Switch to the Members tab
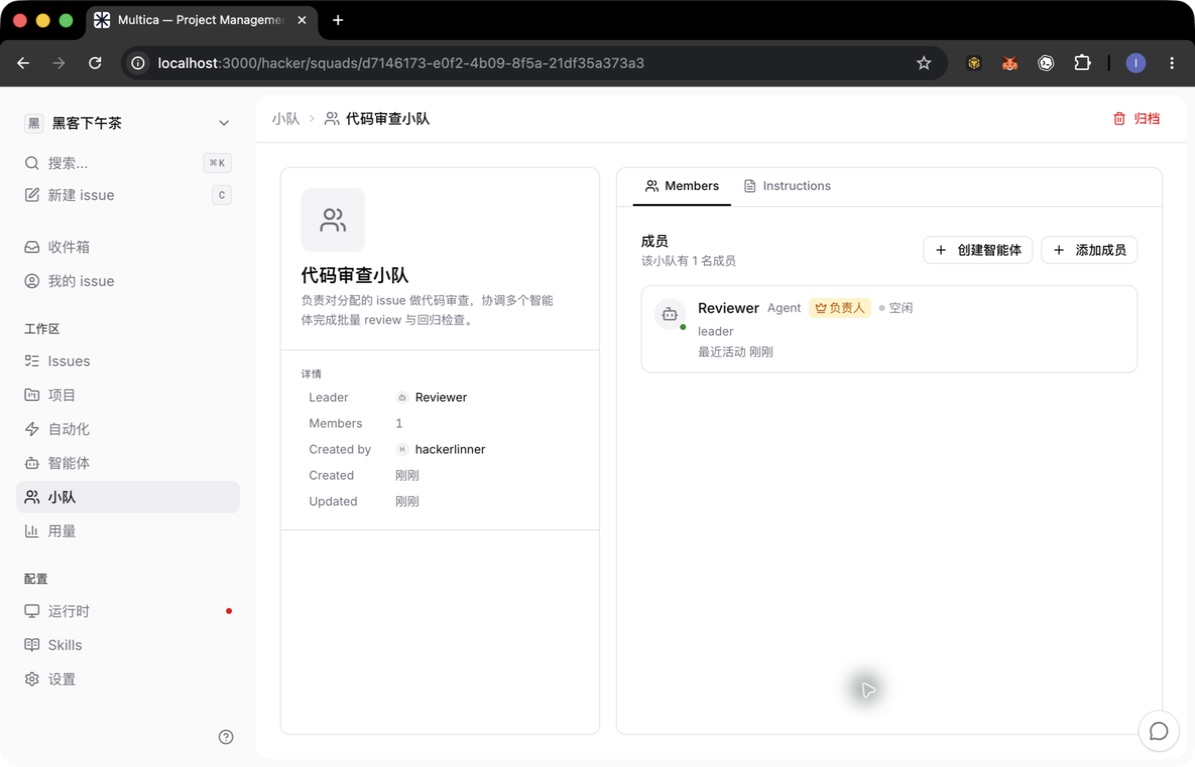 coord(682,186)
